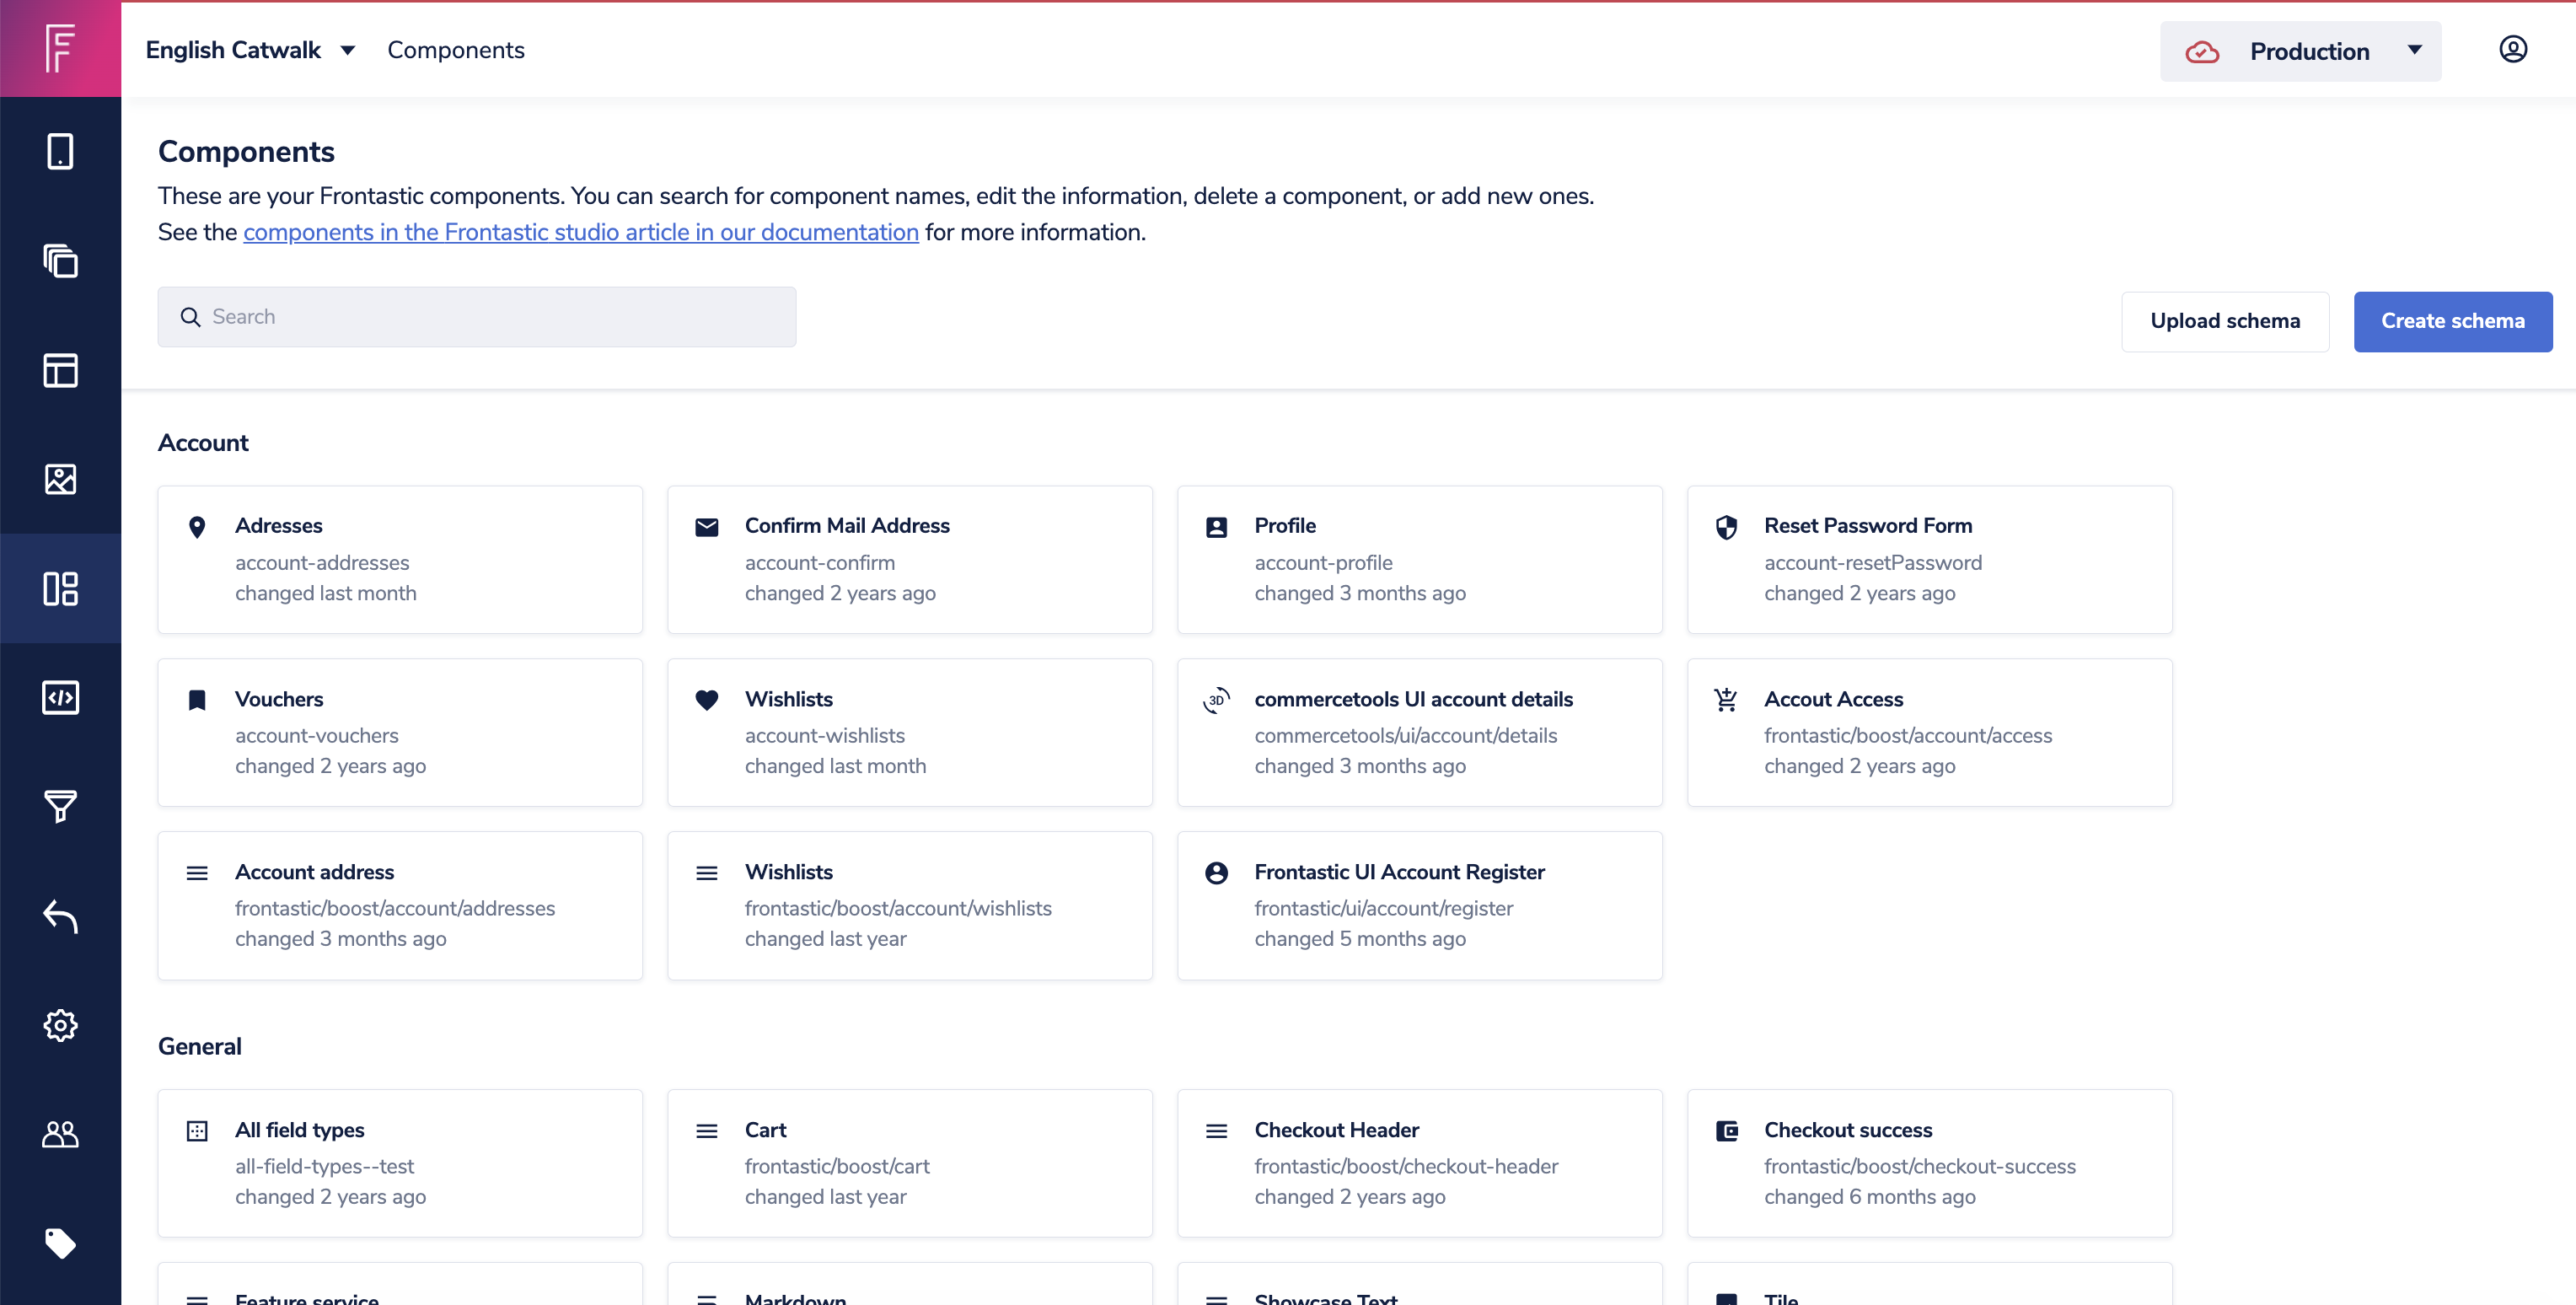Image resolution: width=2576 pixels, height=1305 pixels.
Task: Open the redirects arrow icon in sidebar
Action: pos(60,915)
